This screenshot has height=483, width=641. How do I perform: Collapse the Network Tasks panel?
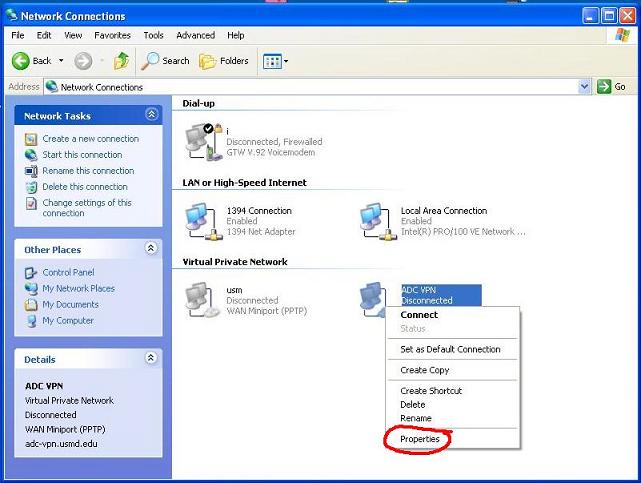tap(151, 114)
